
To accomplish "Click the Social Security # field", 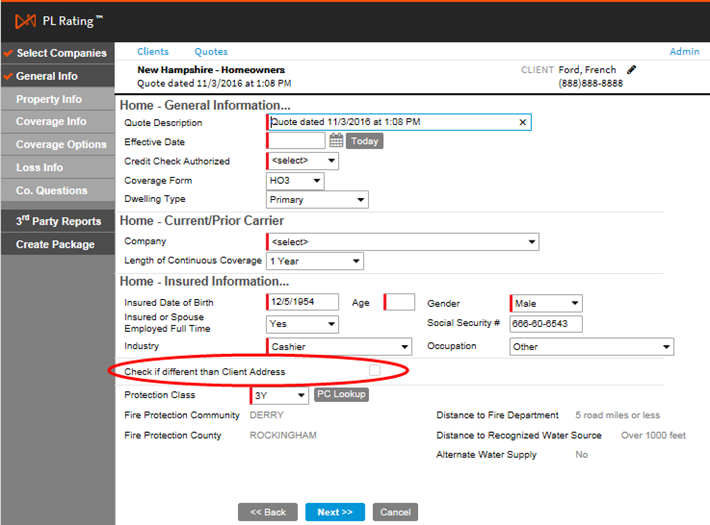I will (545, 324).
